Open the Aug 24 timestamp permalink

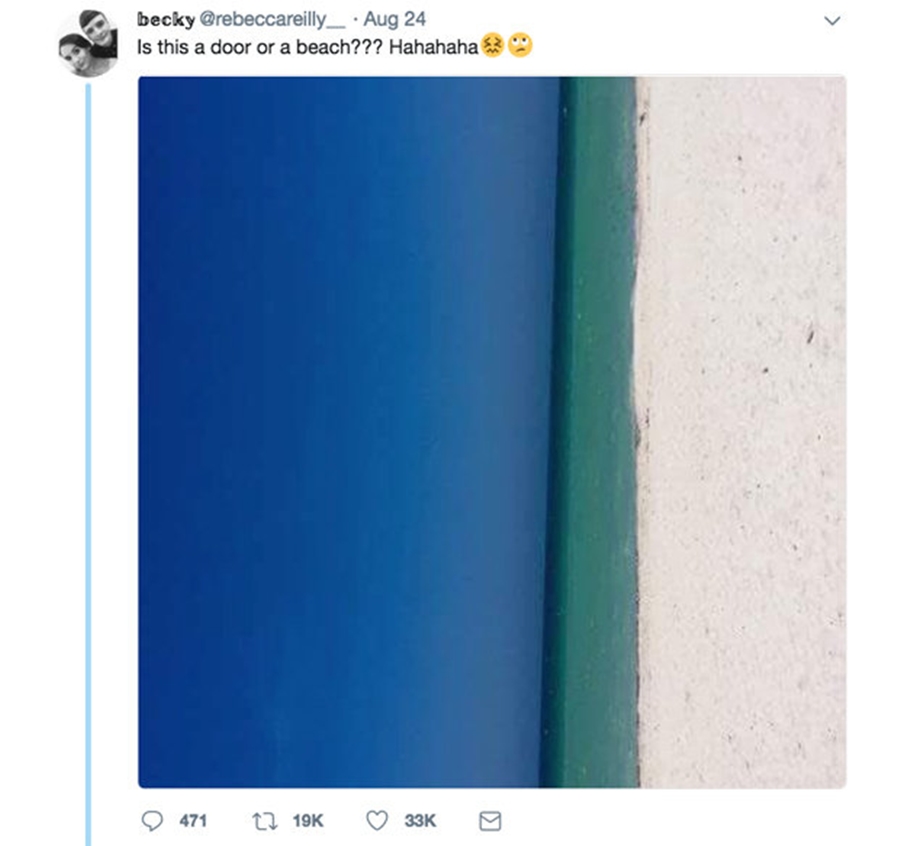tap(395, 20)
